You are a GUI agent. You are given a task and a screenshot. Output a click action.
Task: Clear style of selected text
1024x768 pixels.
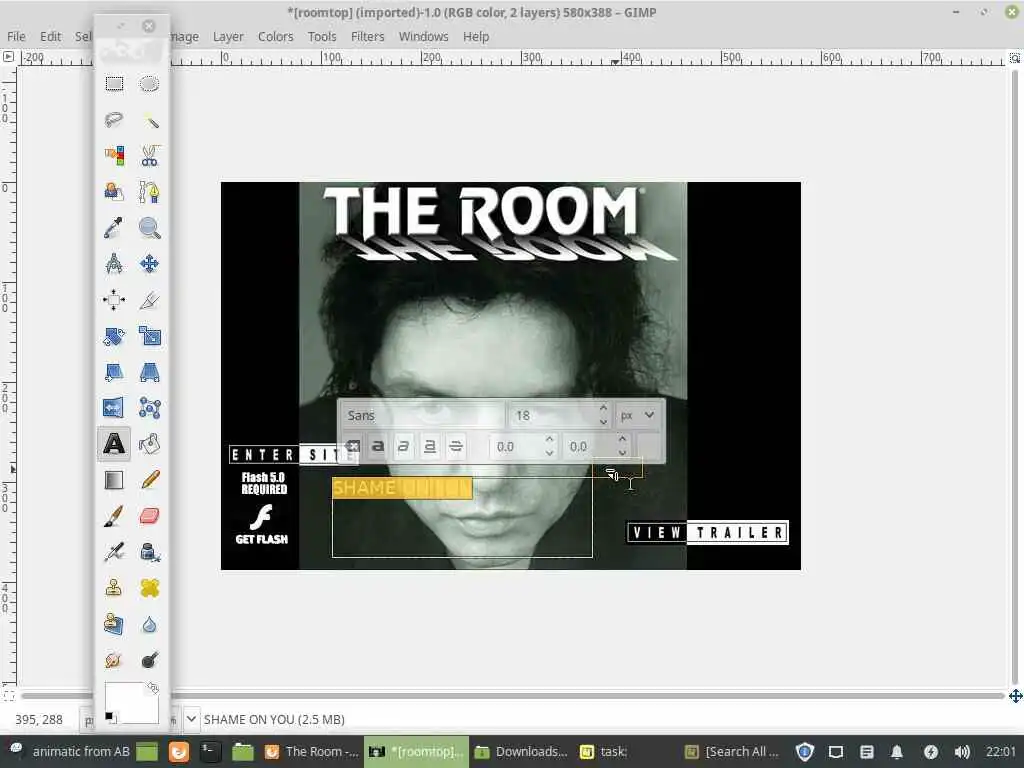353,447
